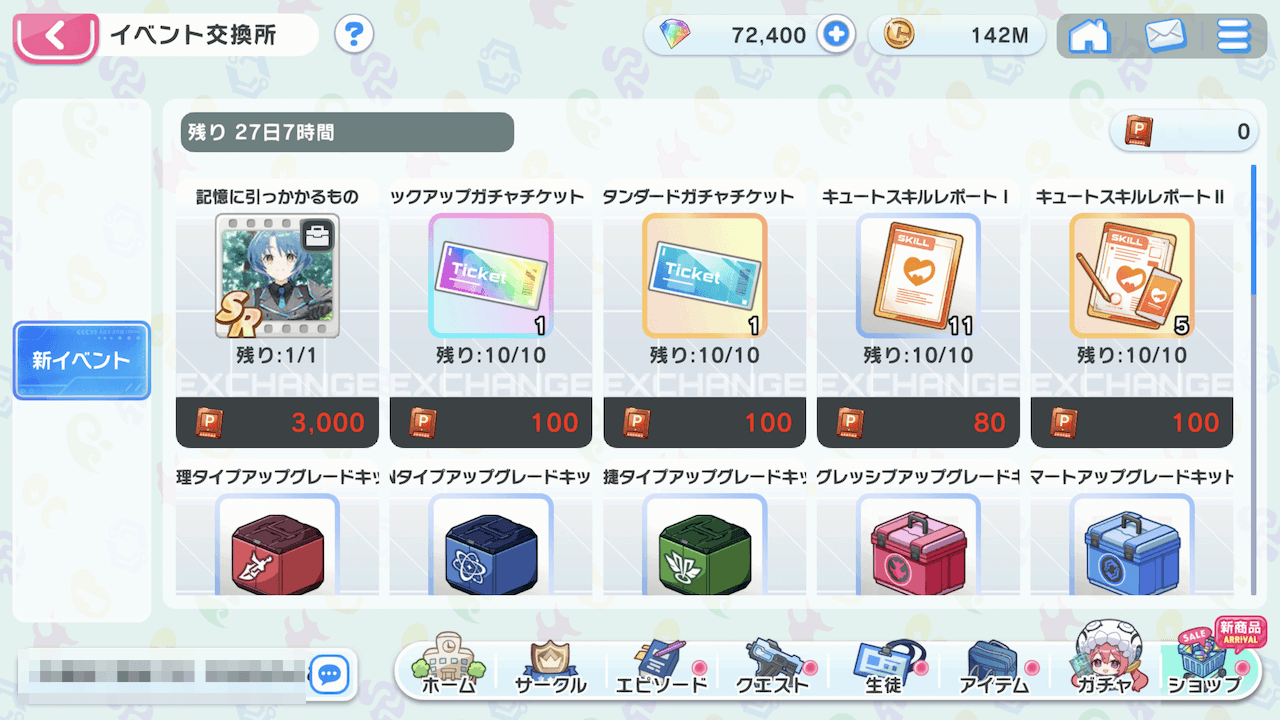1280x720 pixels.
Task: Select the 新イベント tab
Action: pyautogui.click(x=81, y=360)
